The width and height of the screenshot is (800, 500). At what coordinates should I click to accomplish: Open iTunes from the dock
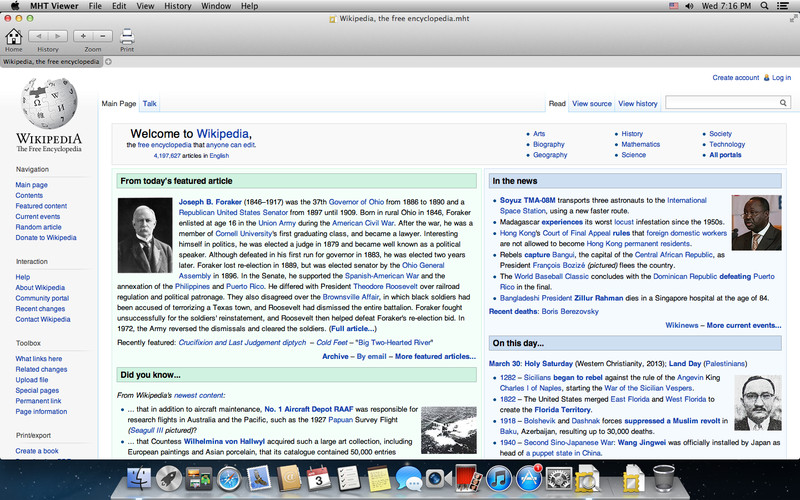click(x=499, y=479)
